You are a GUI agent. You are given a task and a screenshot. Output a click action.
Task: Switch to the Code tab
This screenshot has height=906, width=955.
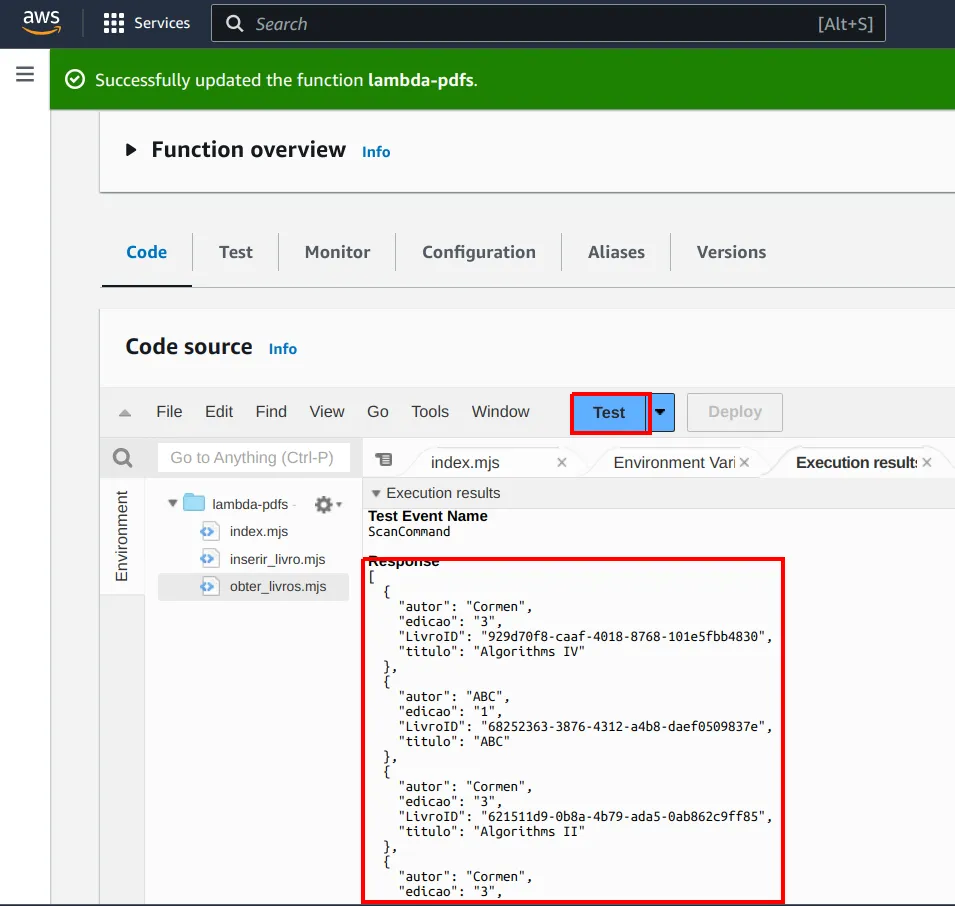[146, 252]
